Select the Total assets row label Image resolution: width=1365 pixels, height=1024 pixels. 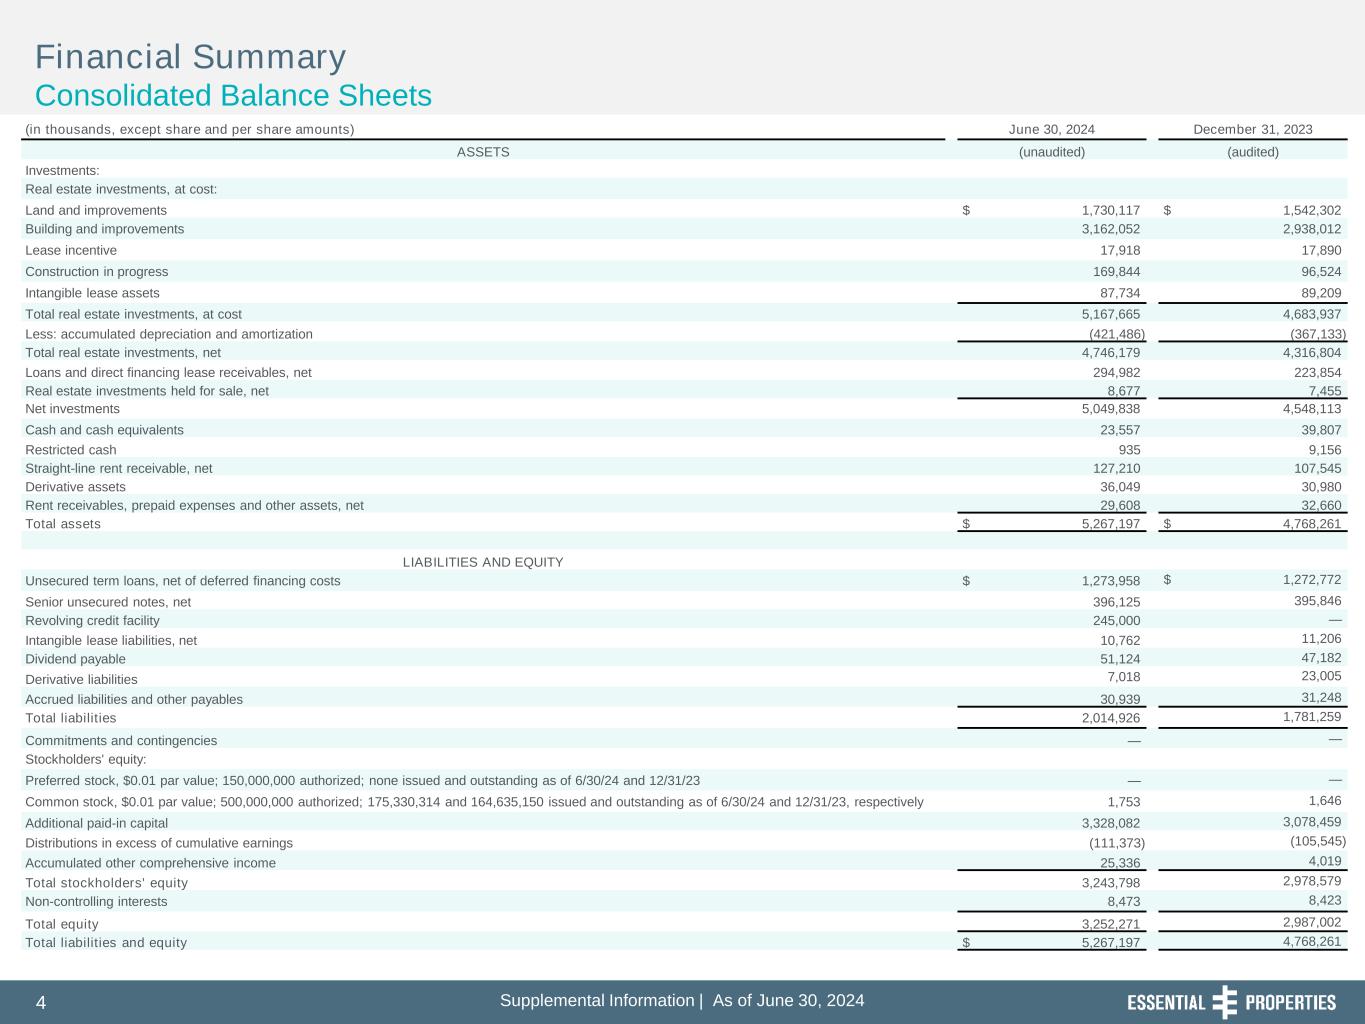point(63,524)
